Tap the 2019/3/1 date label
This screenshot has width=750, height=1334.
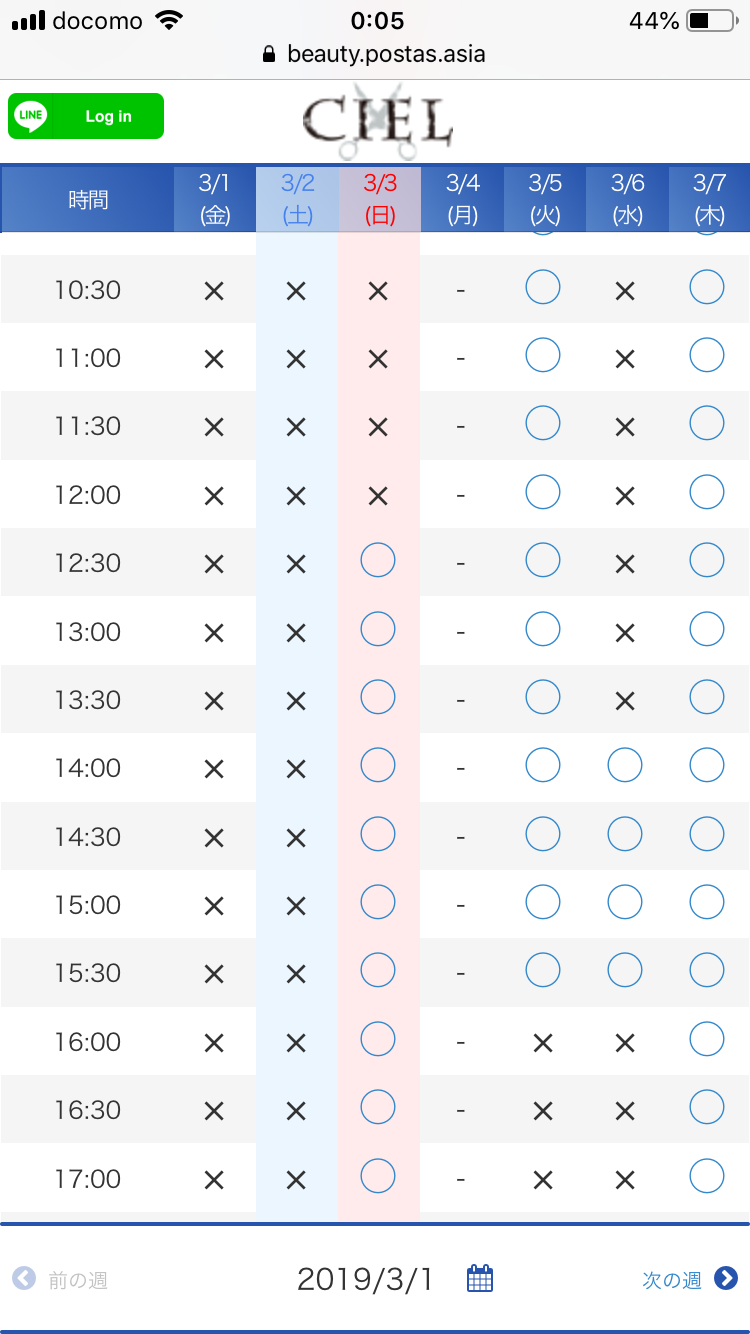coord(365,1279)
